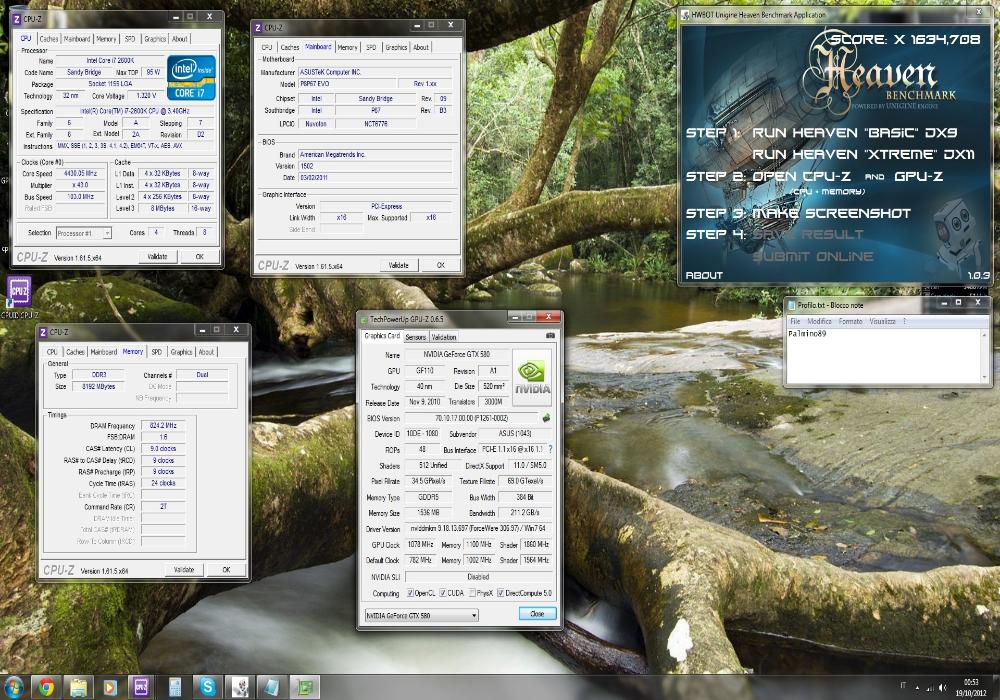Image resolution: width=1000 pixels, height=700 pixels.
Task: Open the Modifica menu in Notepad
Action: (x=819, y=321)
